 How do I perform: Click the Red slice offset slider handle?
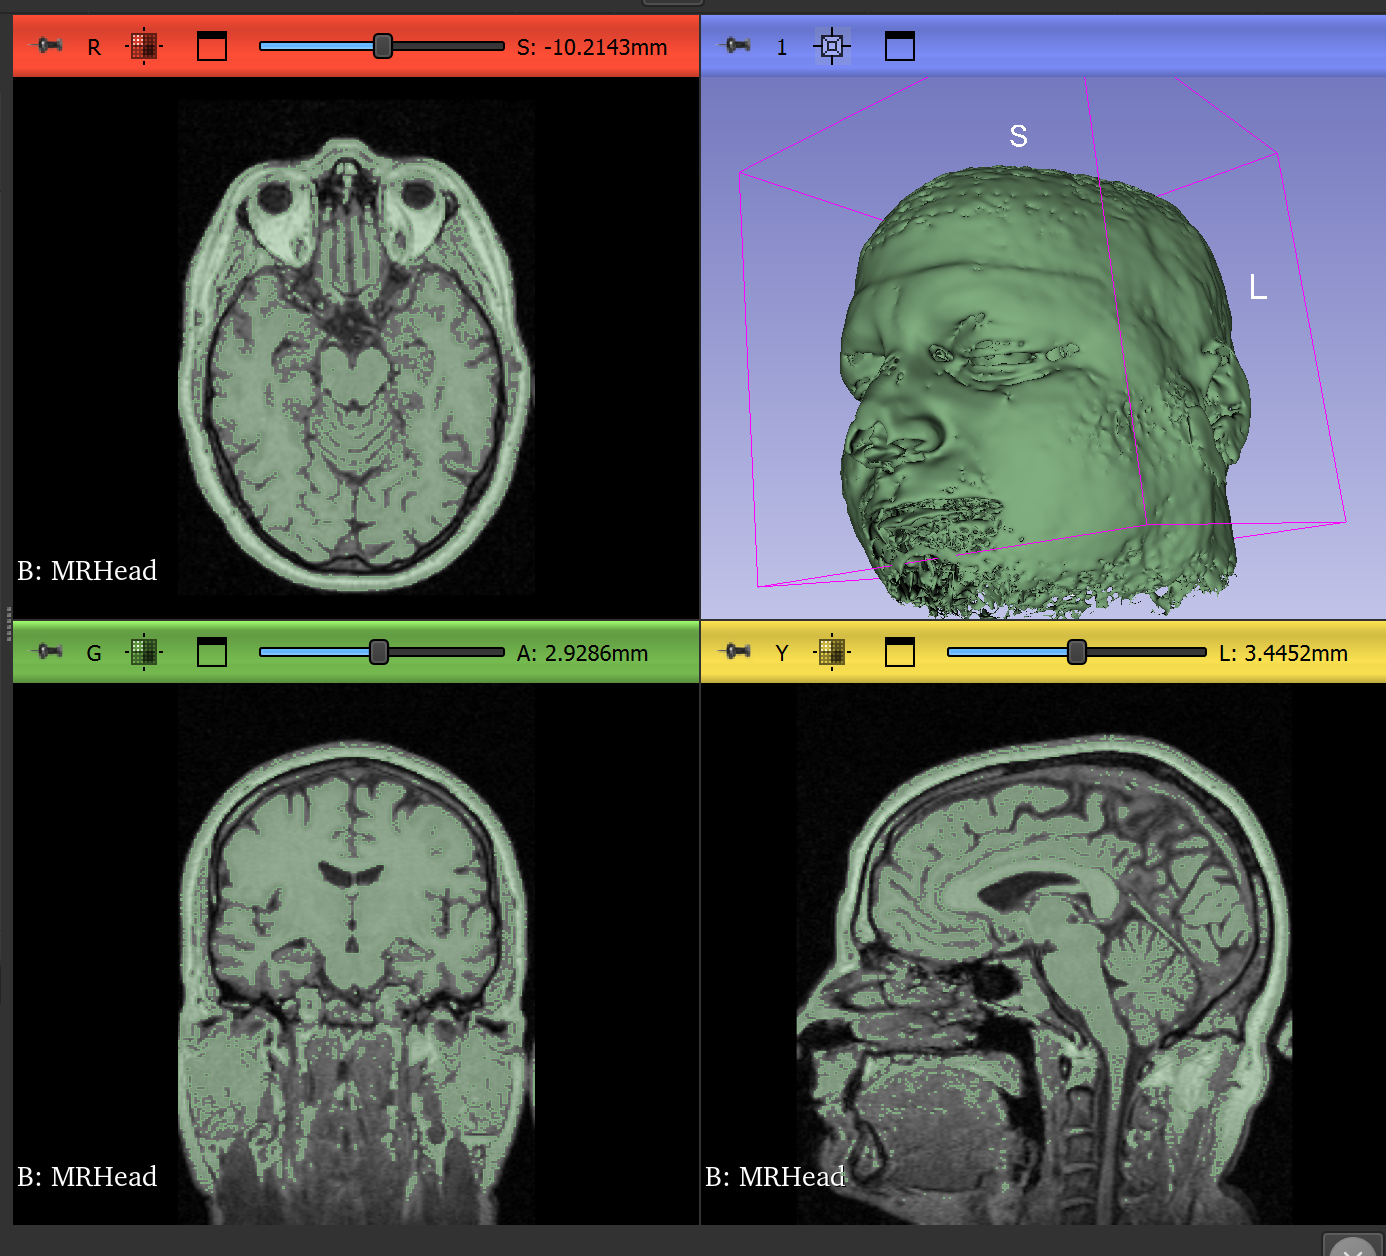click(383, 46)
